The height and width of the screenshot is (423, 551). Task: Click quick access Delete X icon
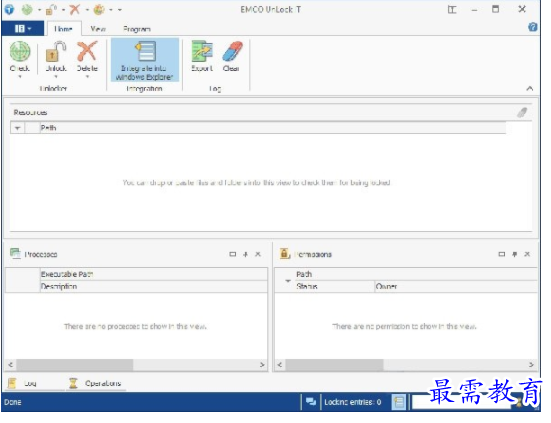pyautogui.click(x=74, y=9)
